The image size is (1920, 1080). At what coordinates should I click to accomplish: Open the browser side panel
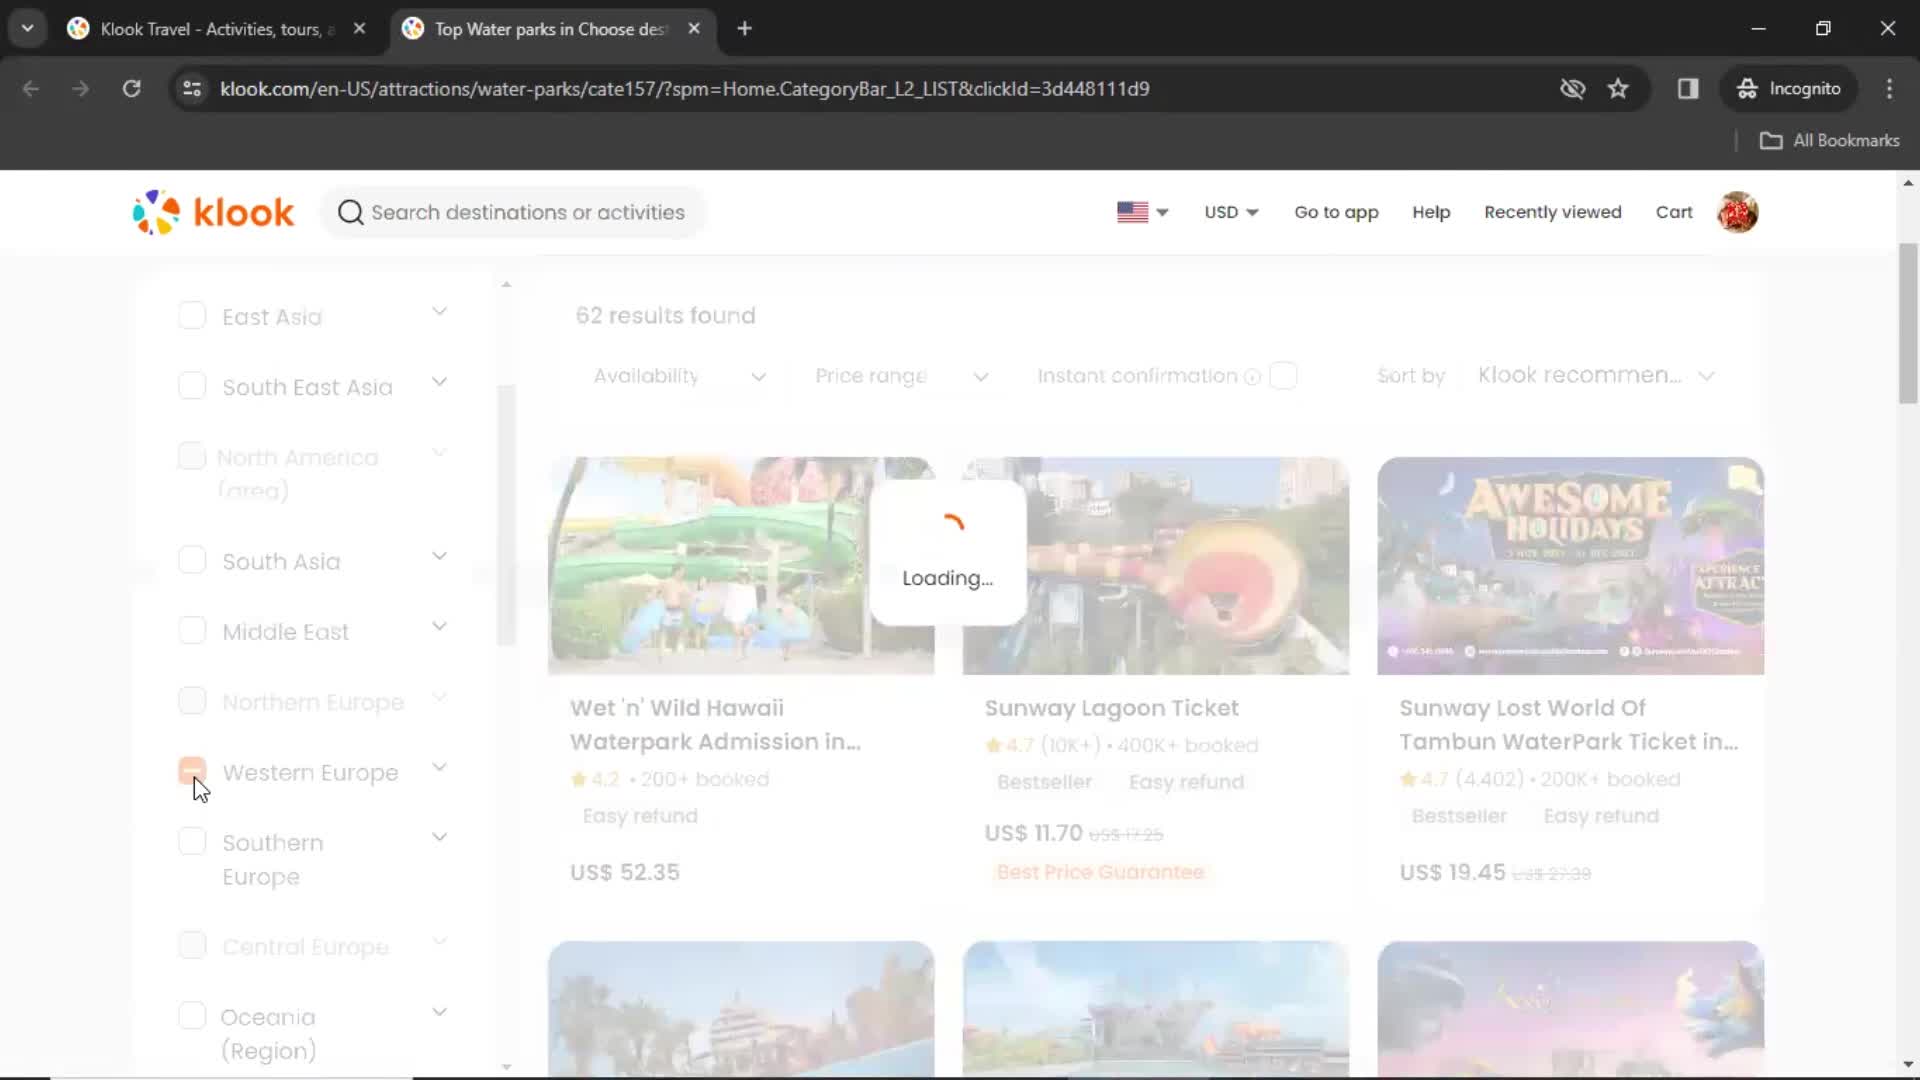coord(1688,88)
